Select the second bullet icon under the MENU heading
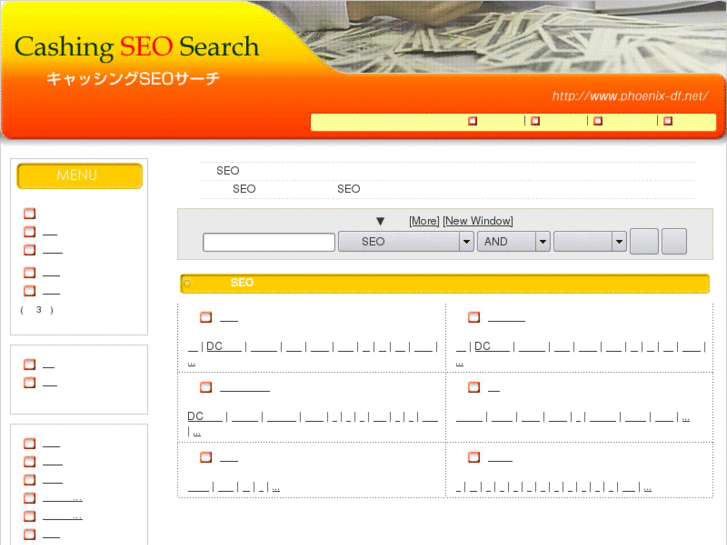The height and width of the screenshot is (545, 727). 30,231
